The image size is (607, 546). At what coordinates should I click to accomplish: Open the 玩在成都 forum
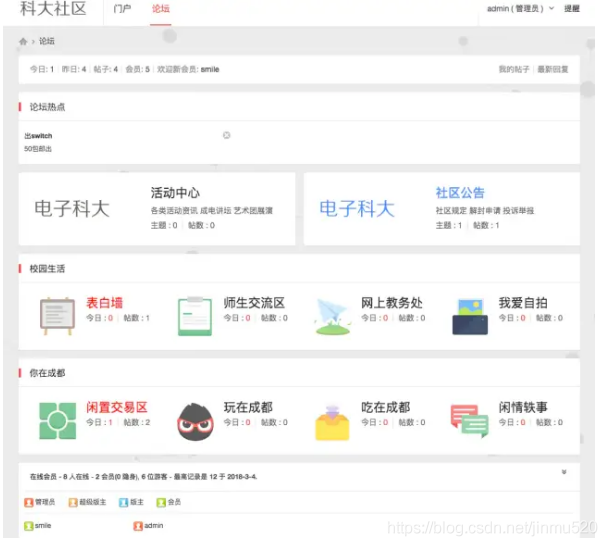(248, 407)
